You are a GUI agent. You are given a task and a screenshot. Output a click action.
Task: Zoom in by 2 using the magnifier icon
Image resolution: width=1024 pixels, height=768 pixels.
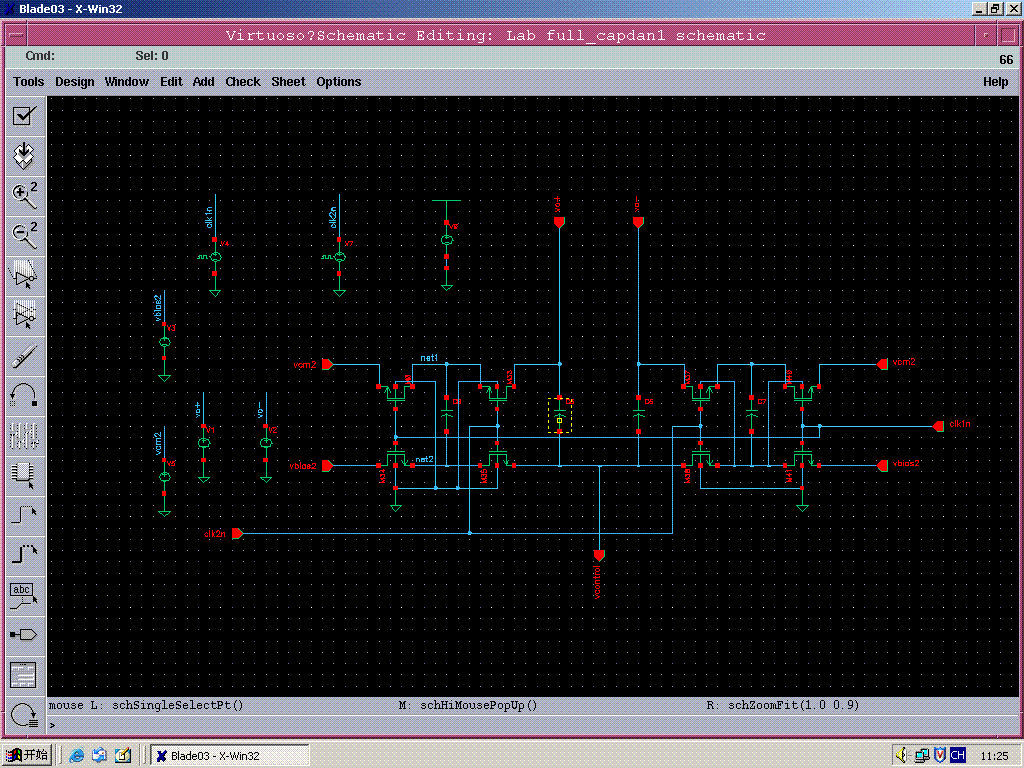pos(24,195)
